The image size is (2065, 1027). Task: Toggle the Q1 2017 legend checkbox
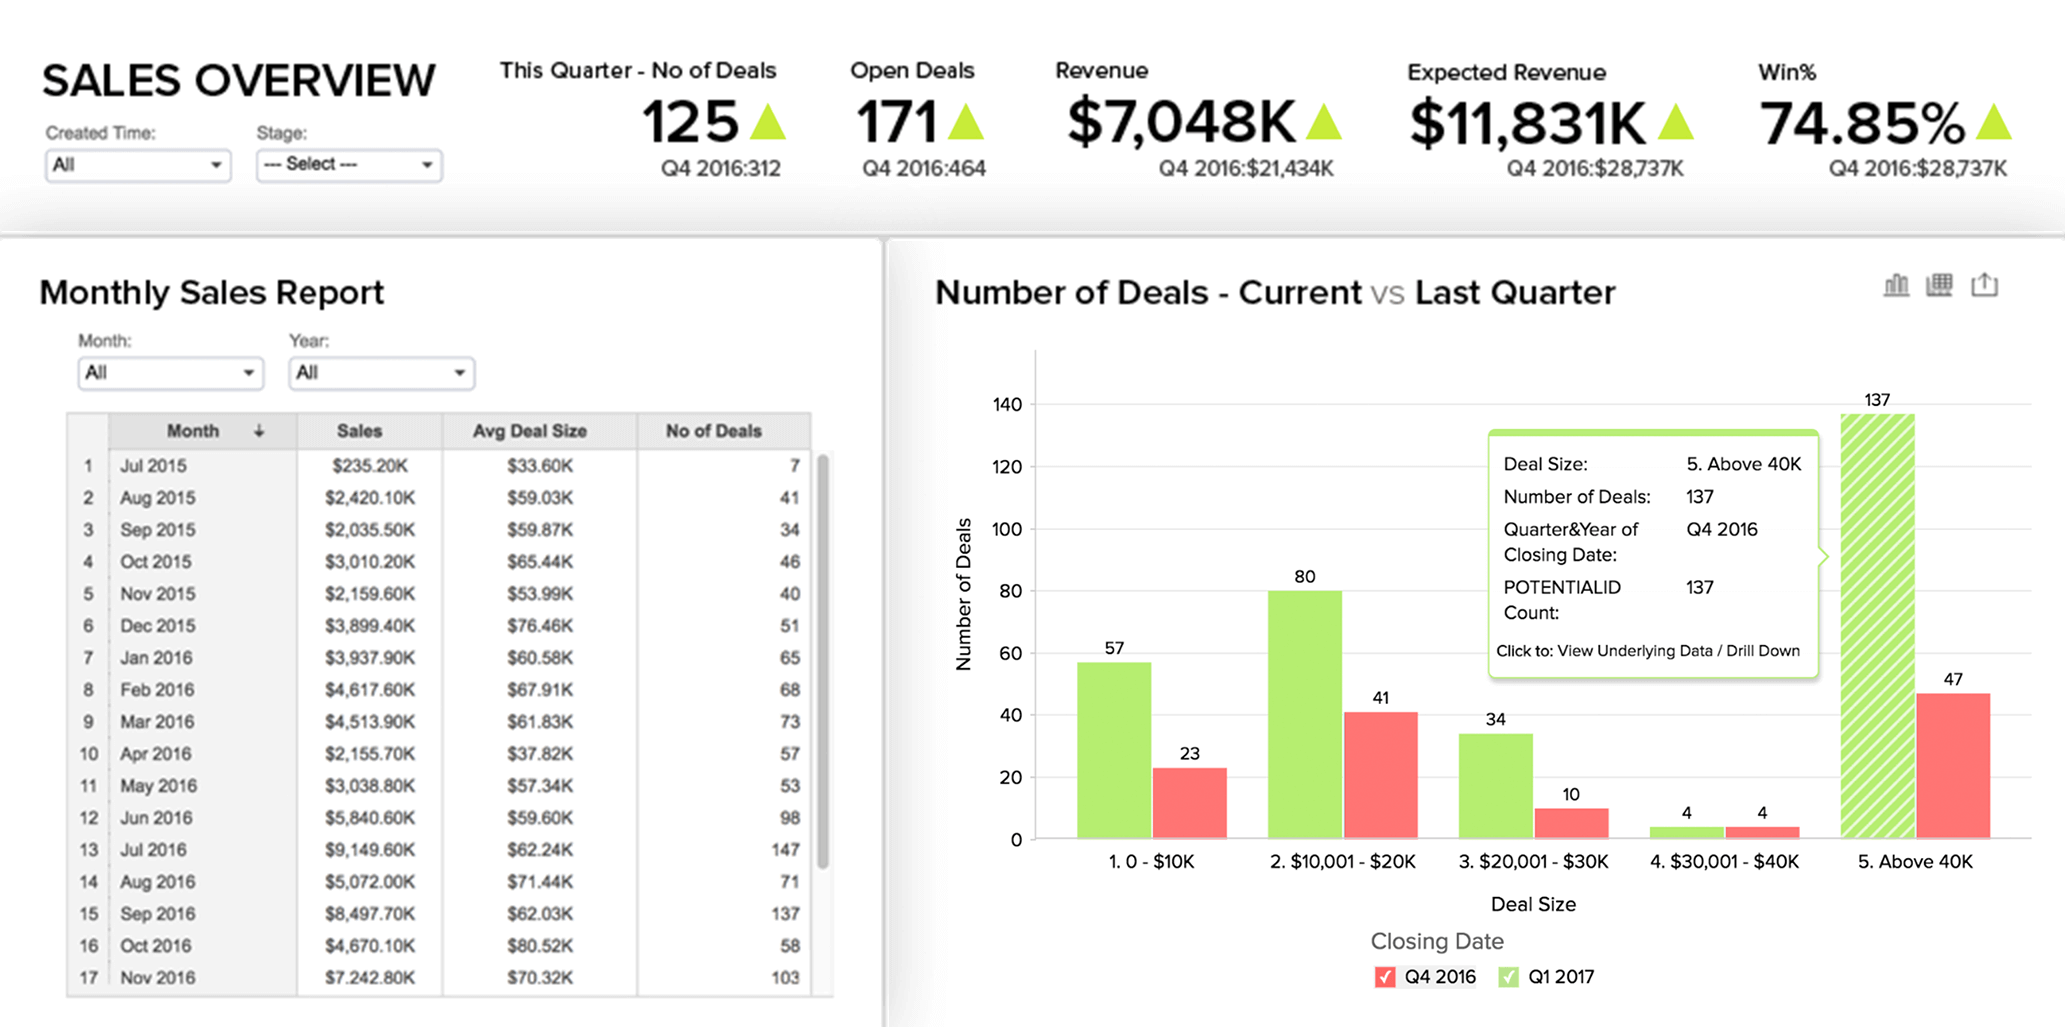pos(1509,977)
